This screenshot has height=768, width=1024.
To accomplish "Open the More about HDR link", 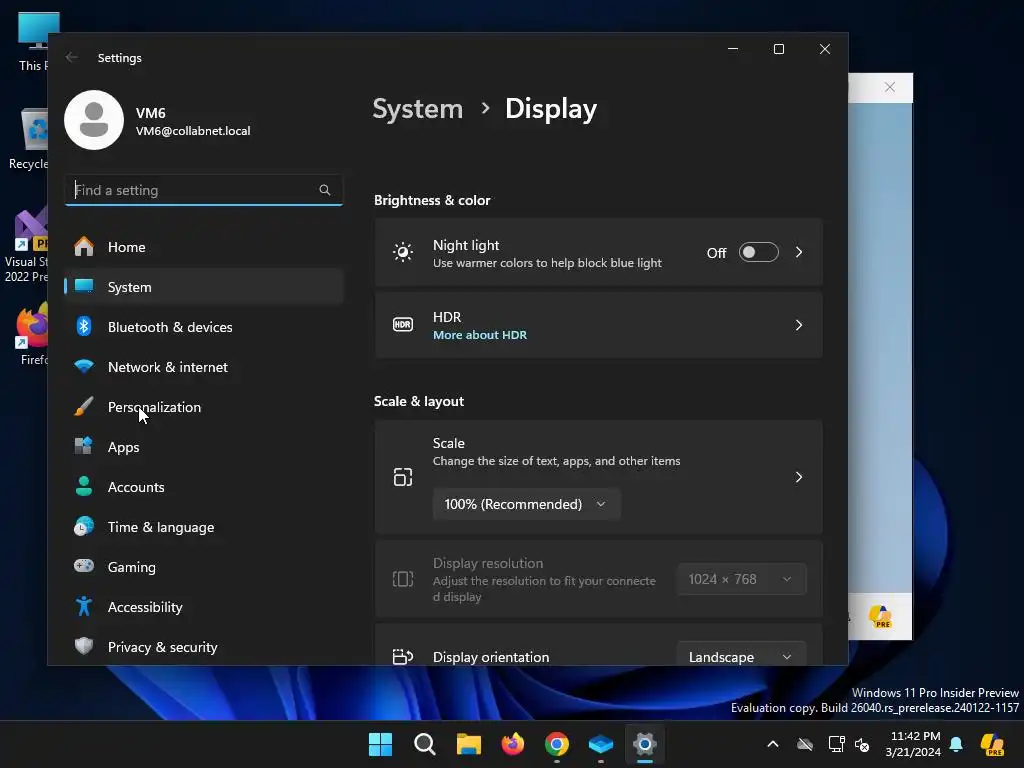I will pyautogui.click(x=480, y=335).
